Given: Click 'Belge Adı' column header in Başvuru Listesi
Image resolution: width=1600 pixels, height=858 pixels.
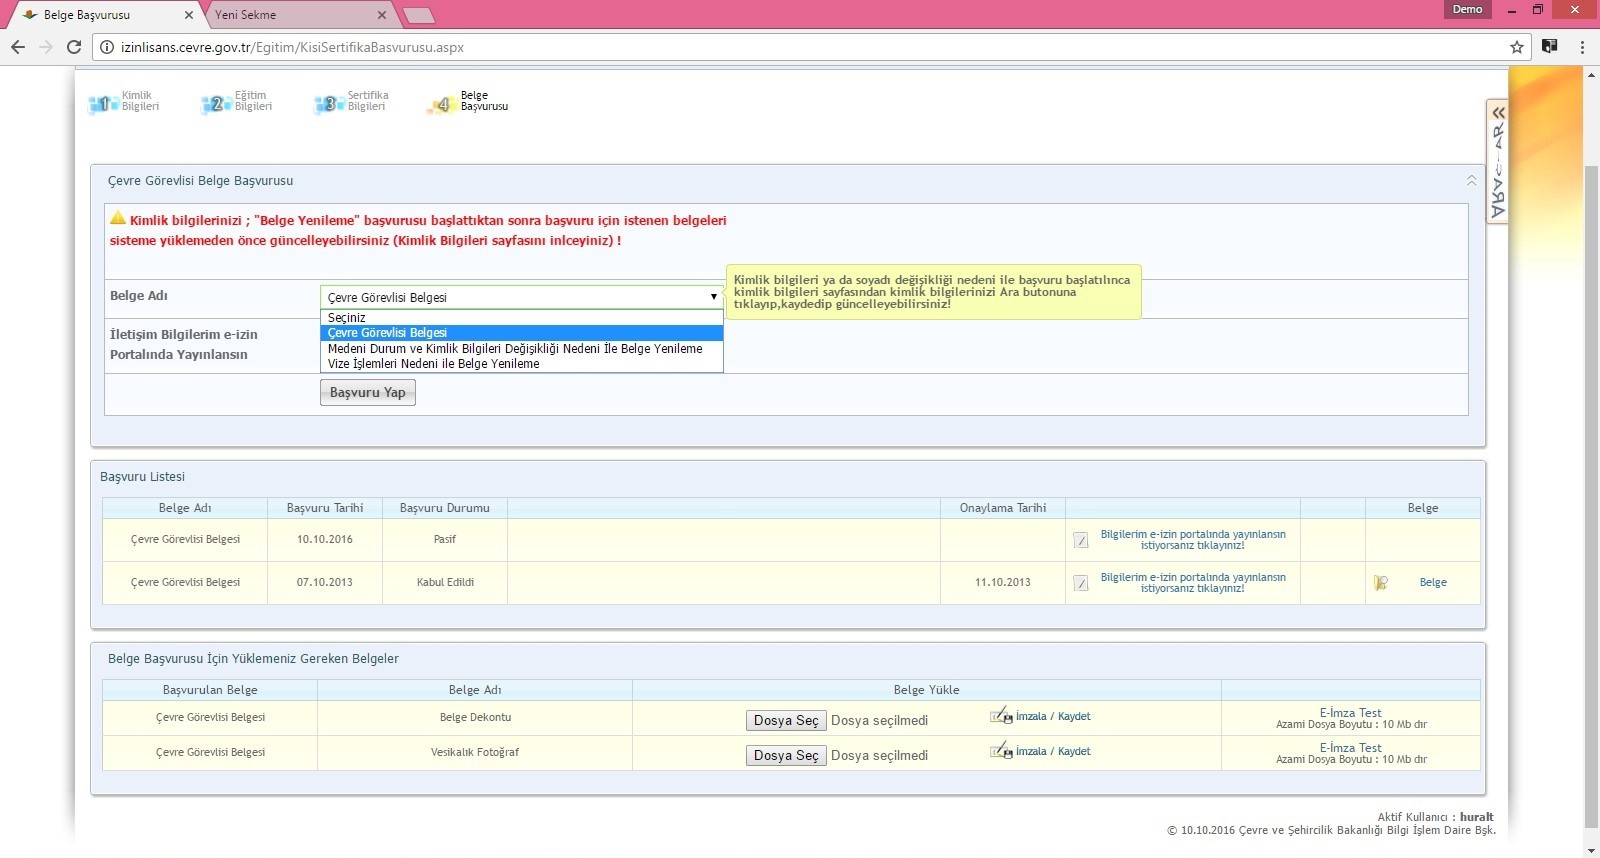Looking at the screenshot, I should coord(185,508).
